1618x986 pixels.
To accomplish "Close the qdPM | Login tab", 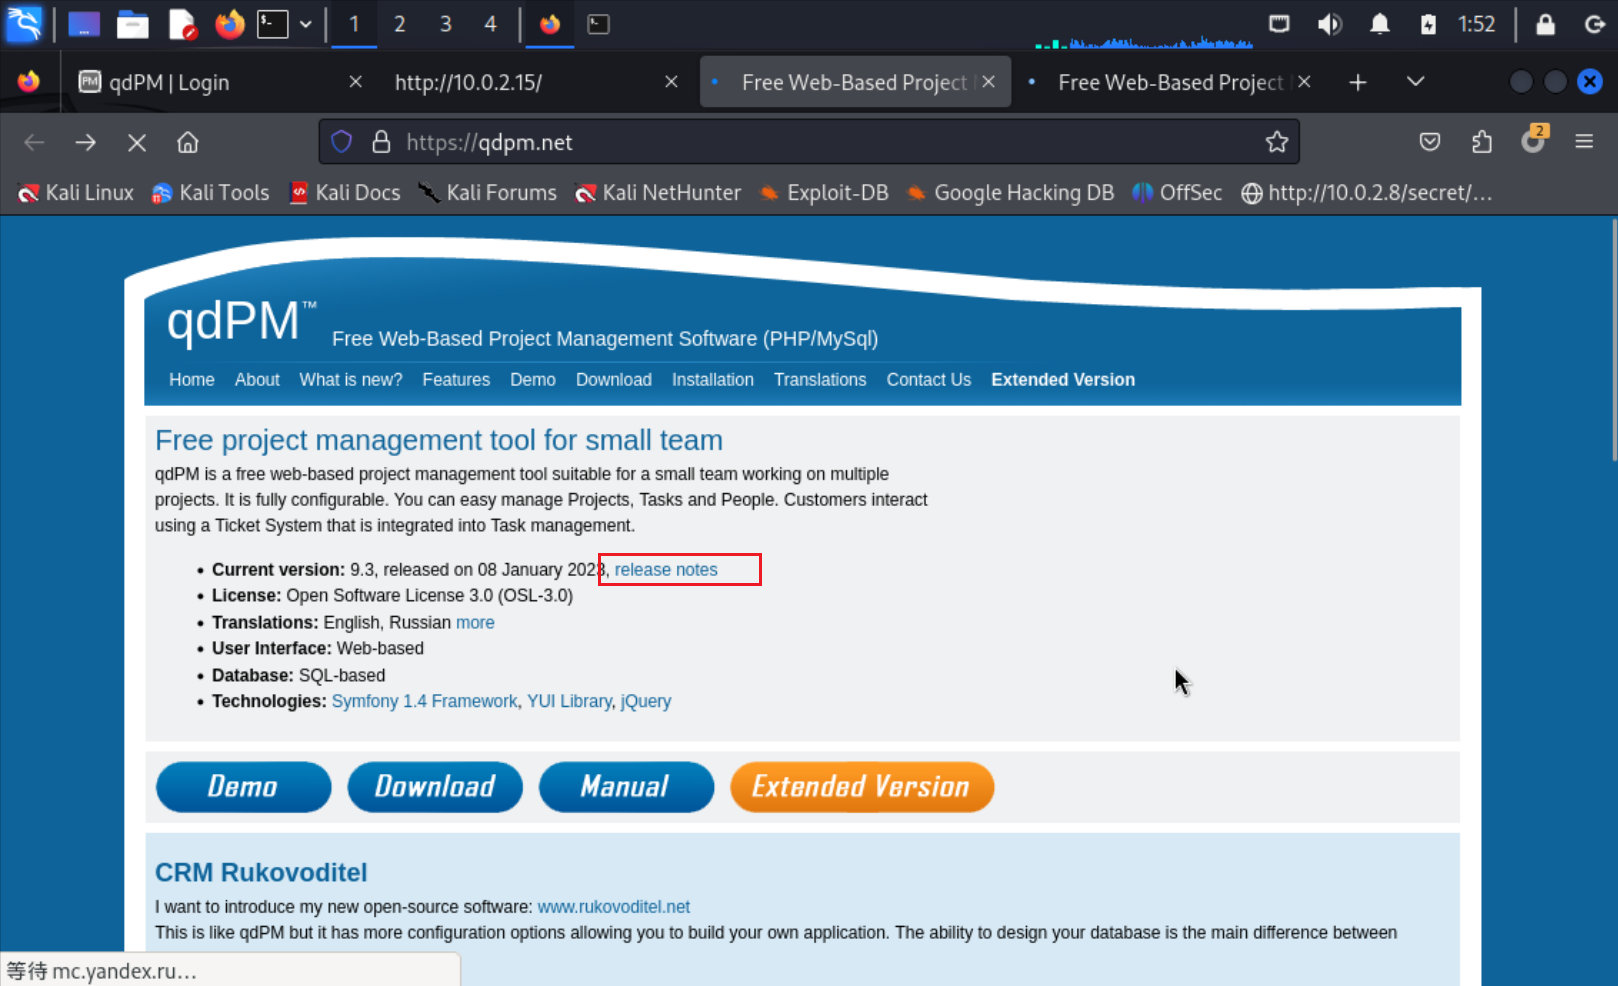I will tap(355, 82).
